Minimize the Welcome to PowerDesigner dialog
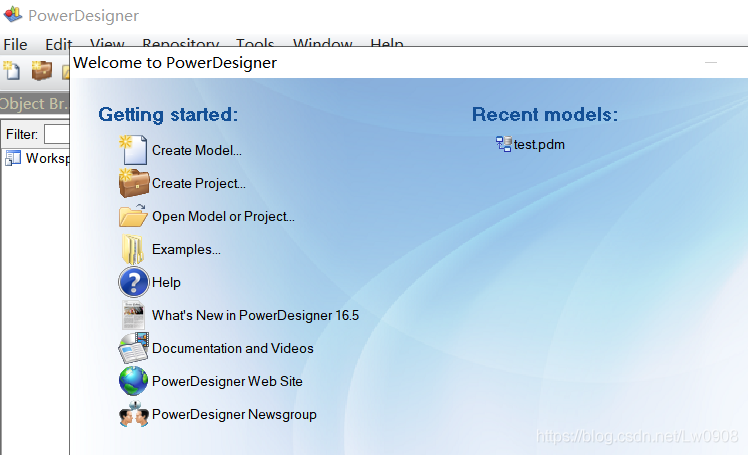This screenshot has width=748, height=455. 711,62
